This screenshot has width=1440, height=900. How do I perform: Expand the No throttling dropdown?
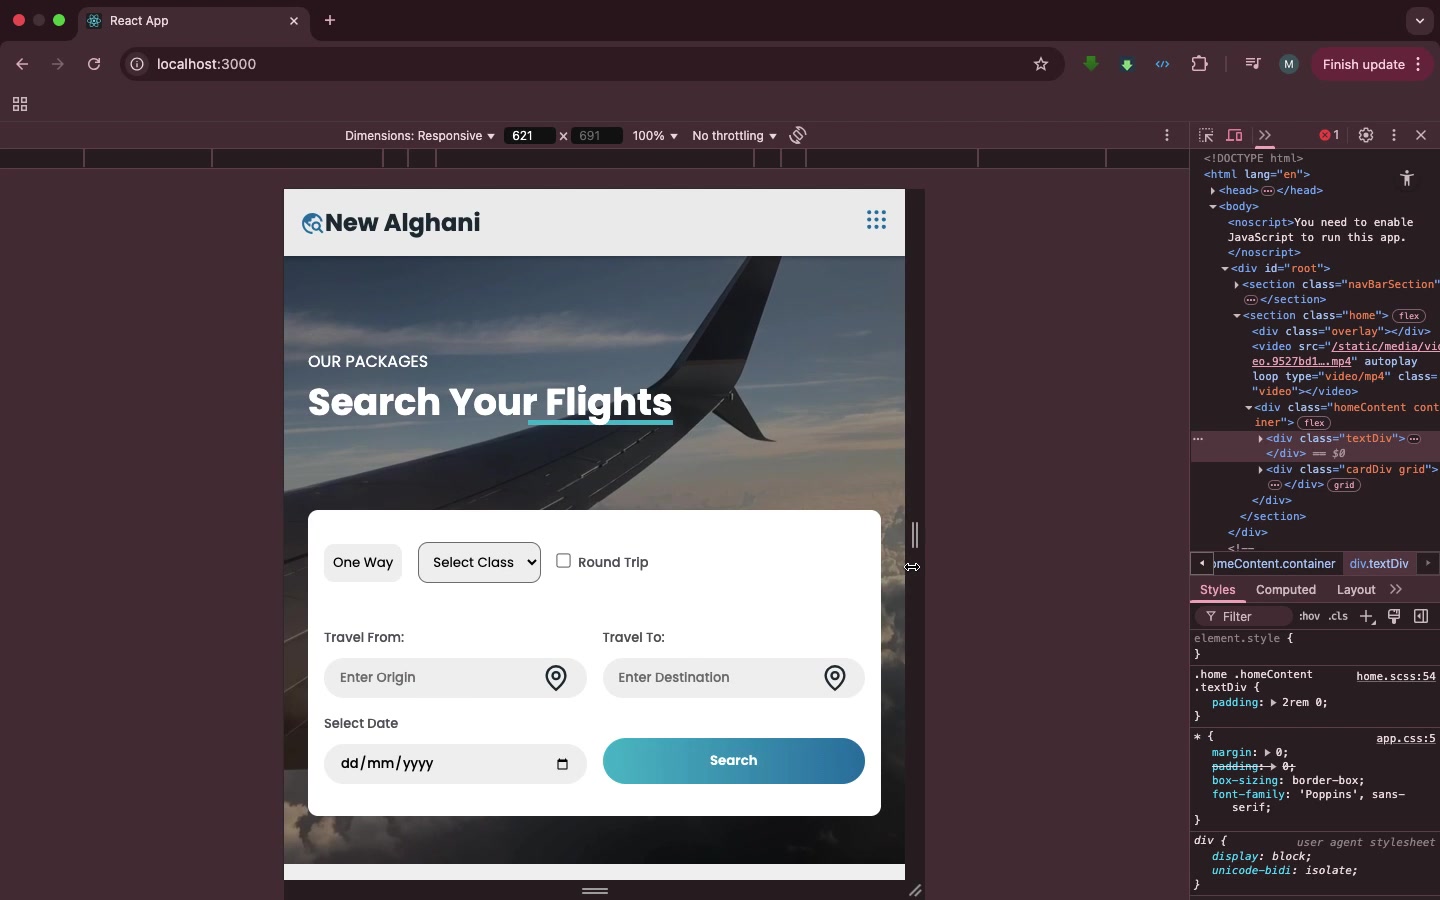(x=735, y=136)
